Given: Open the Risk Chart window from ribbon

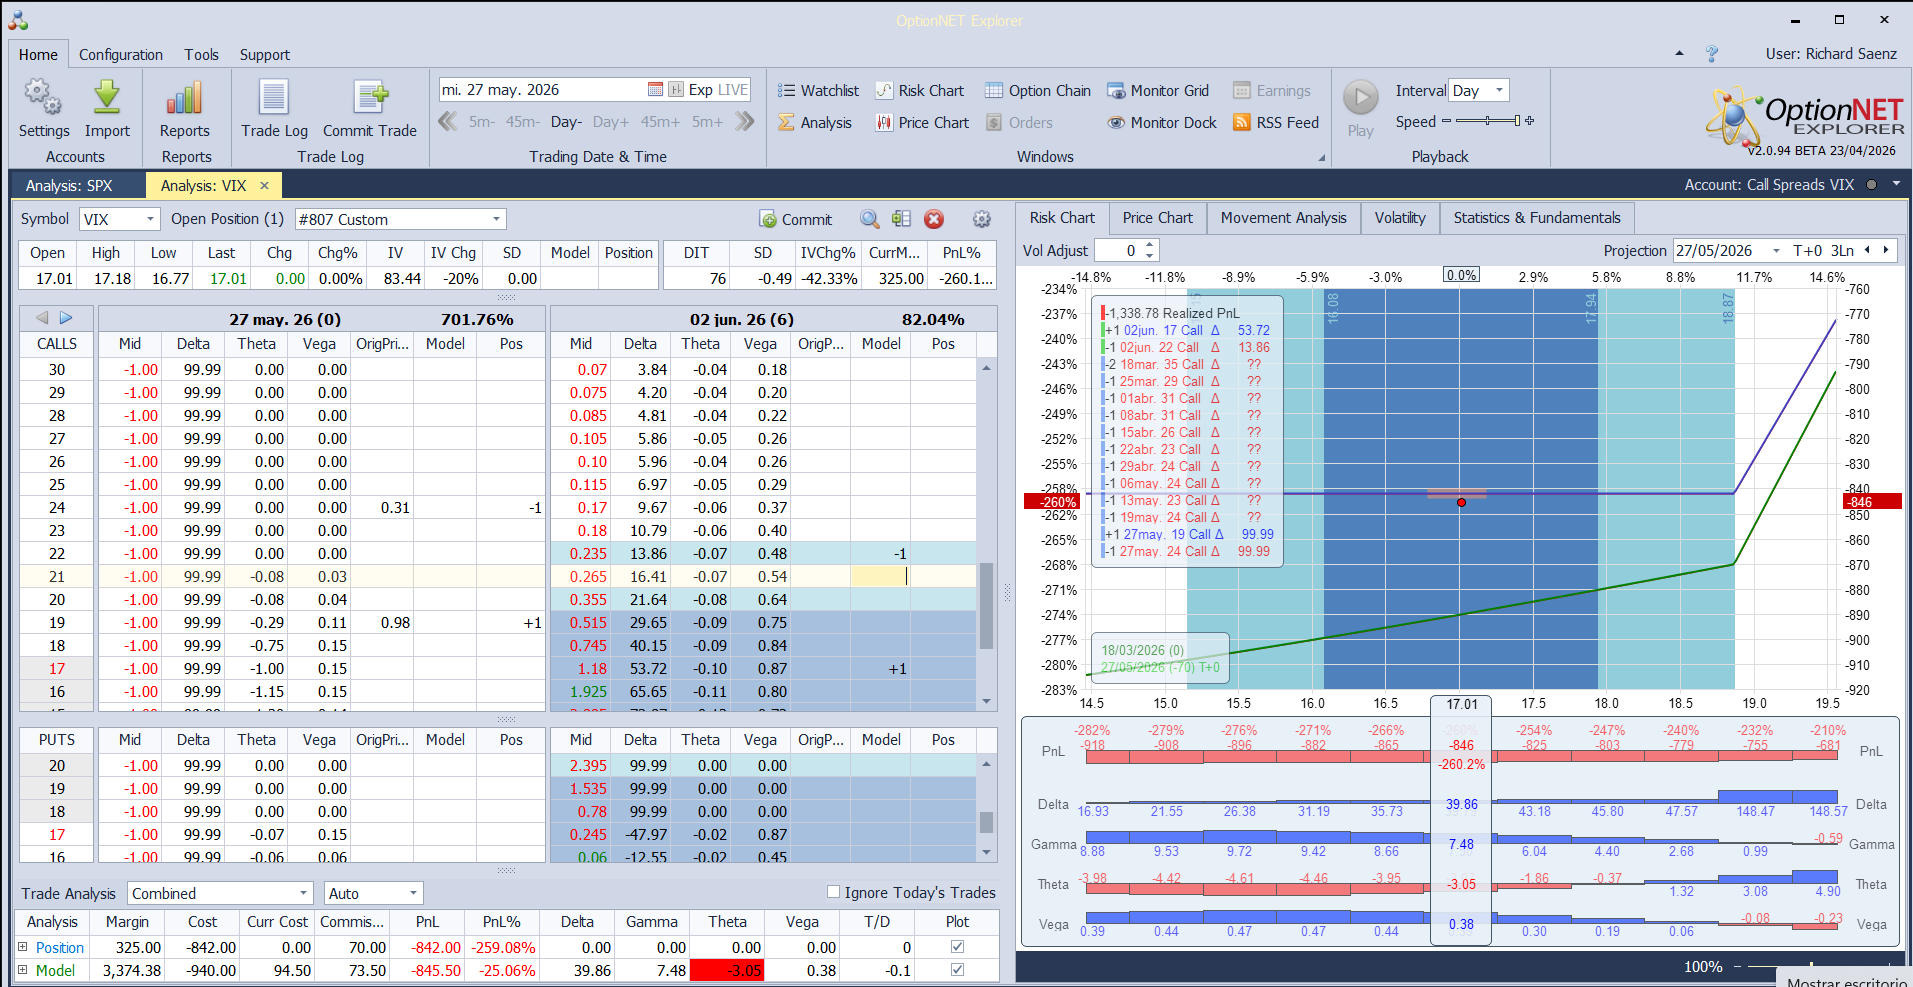Looking at the screenshot, I should pyautogui.click(x=920, y=90).
